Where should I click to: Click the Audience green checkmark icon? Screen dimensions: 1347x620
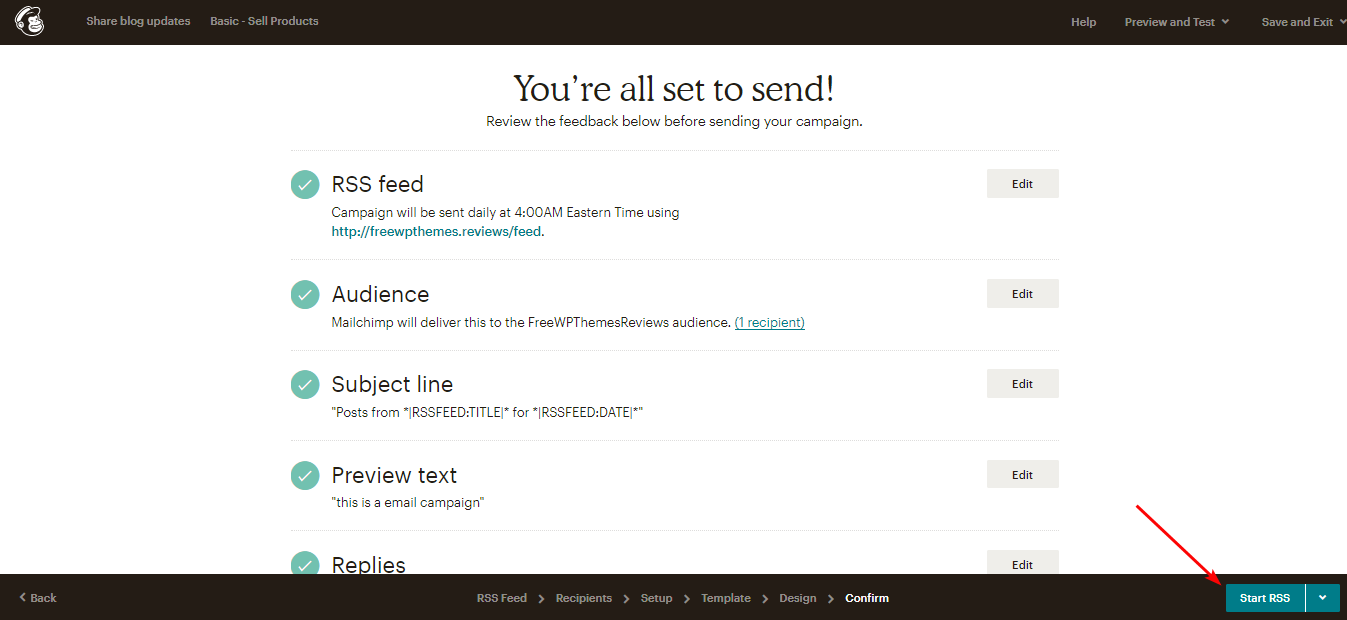(305, 294)
